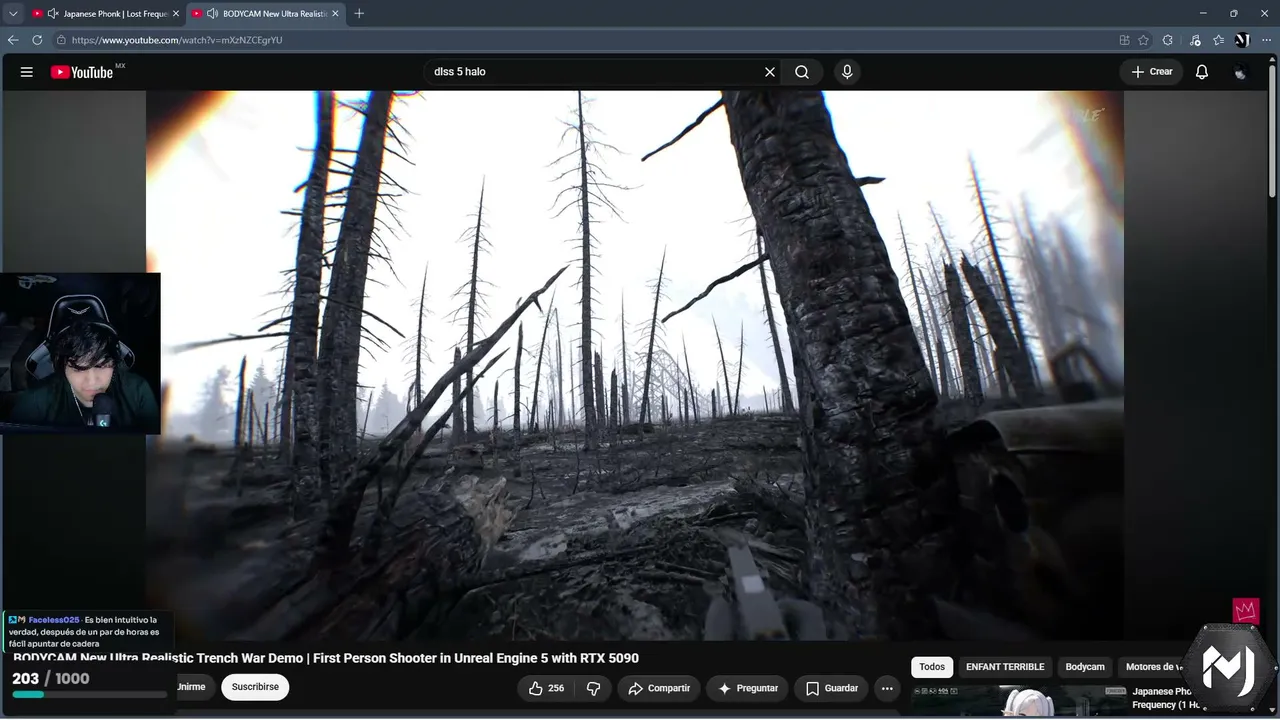The height and width of the screenshot is (720, 1280).
Task: Subscribe with the Suscribirse button
Action: (255, 687)
